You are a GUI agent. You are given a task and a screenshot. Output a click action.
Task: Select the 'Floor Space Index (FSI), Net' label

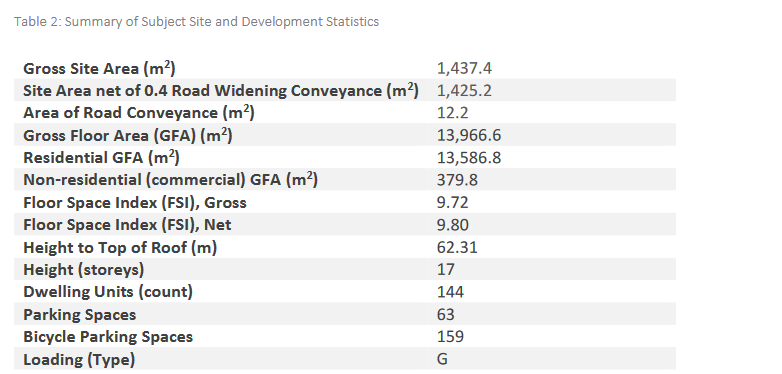(x=127, y=225)
